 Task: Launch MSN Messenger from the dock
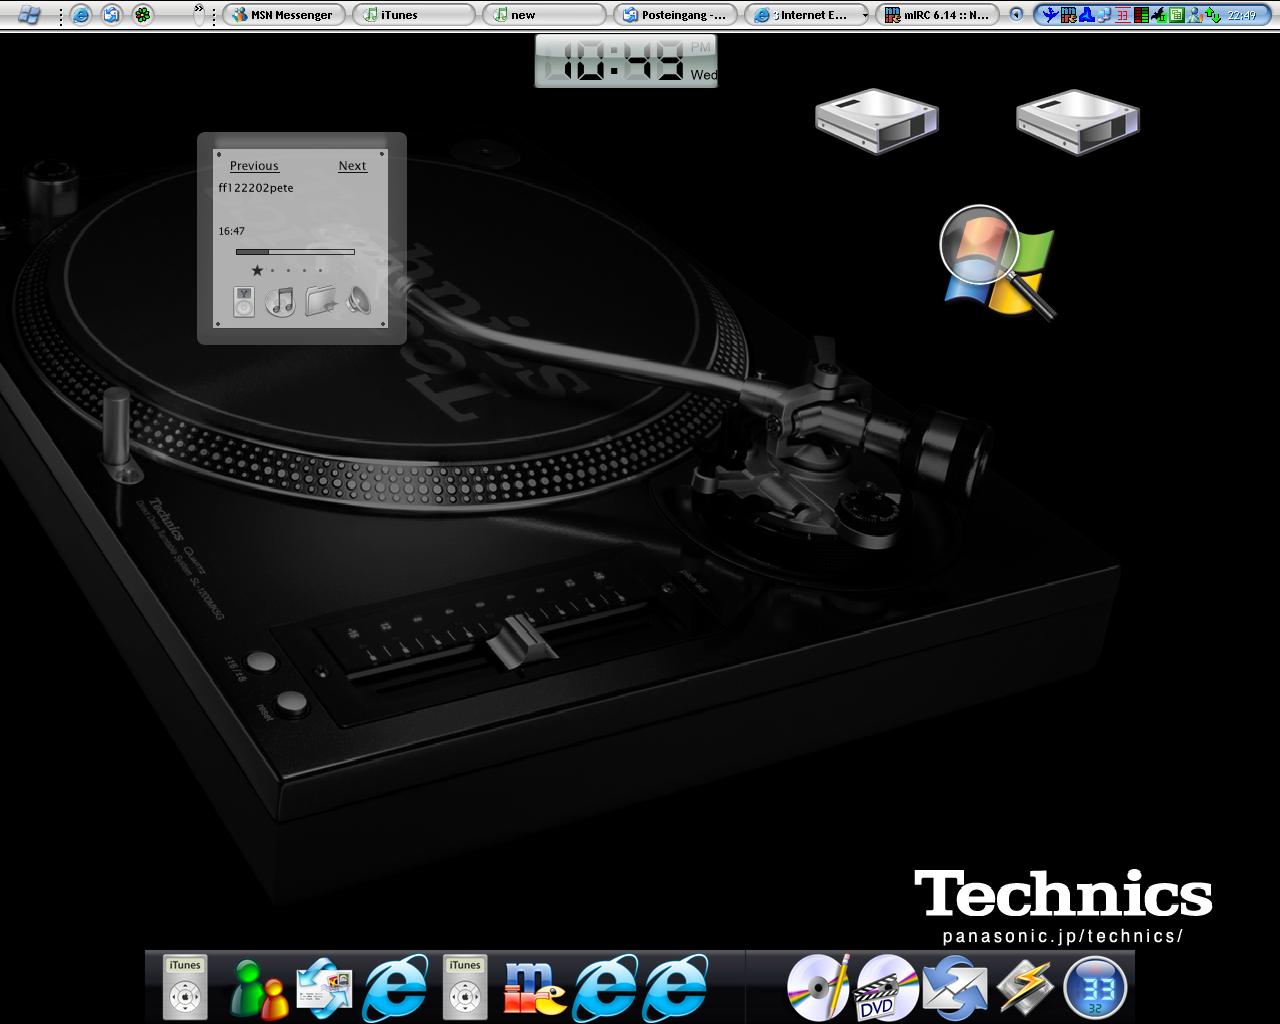click(x=258, y=988)
